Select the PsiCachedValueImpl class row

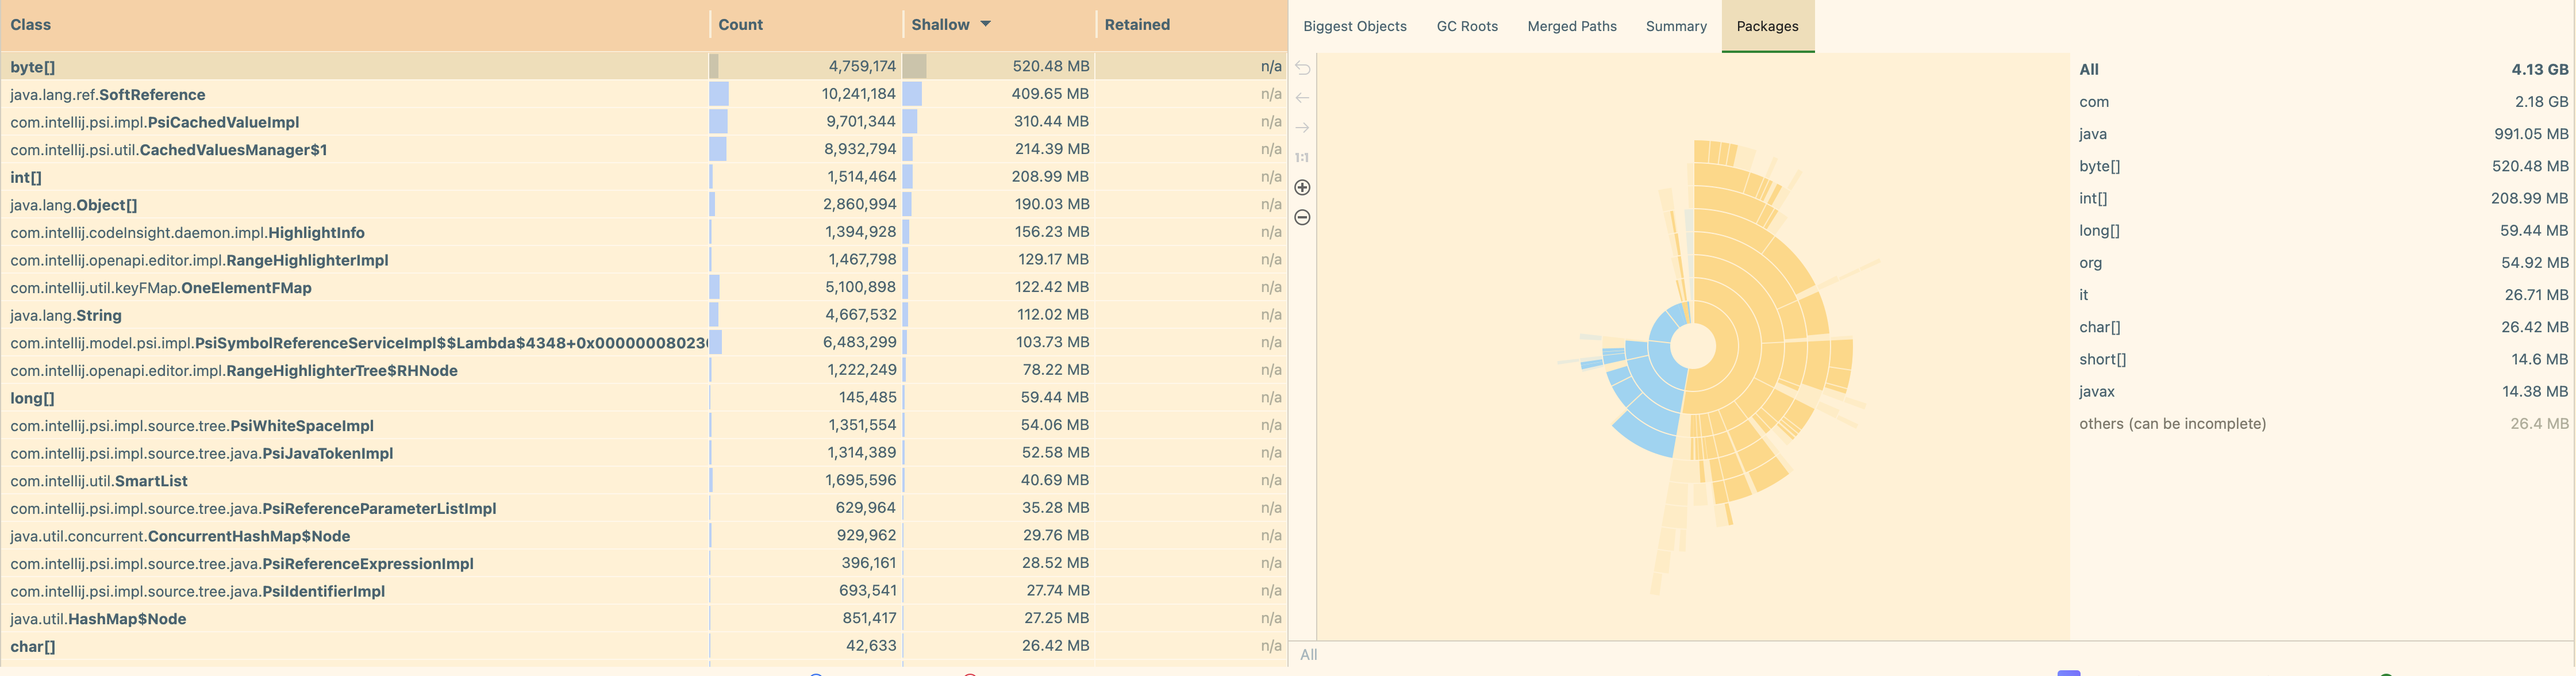644,122
